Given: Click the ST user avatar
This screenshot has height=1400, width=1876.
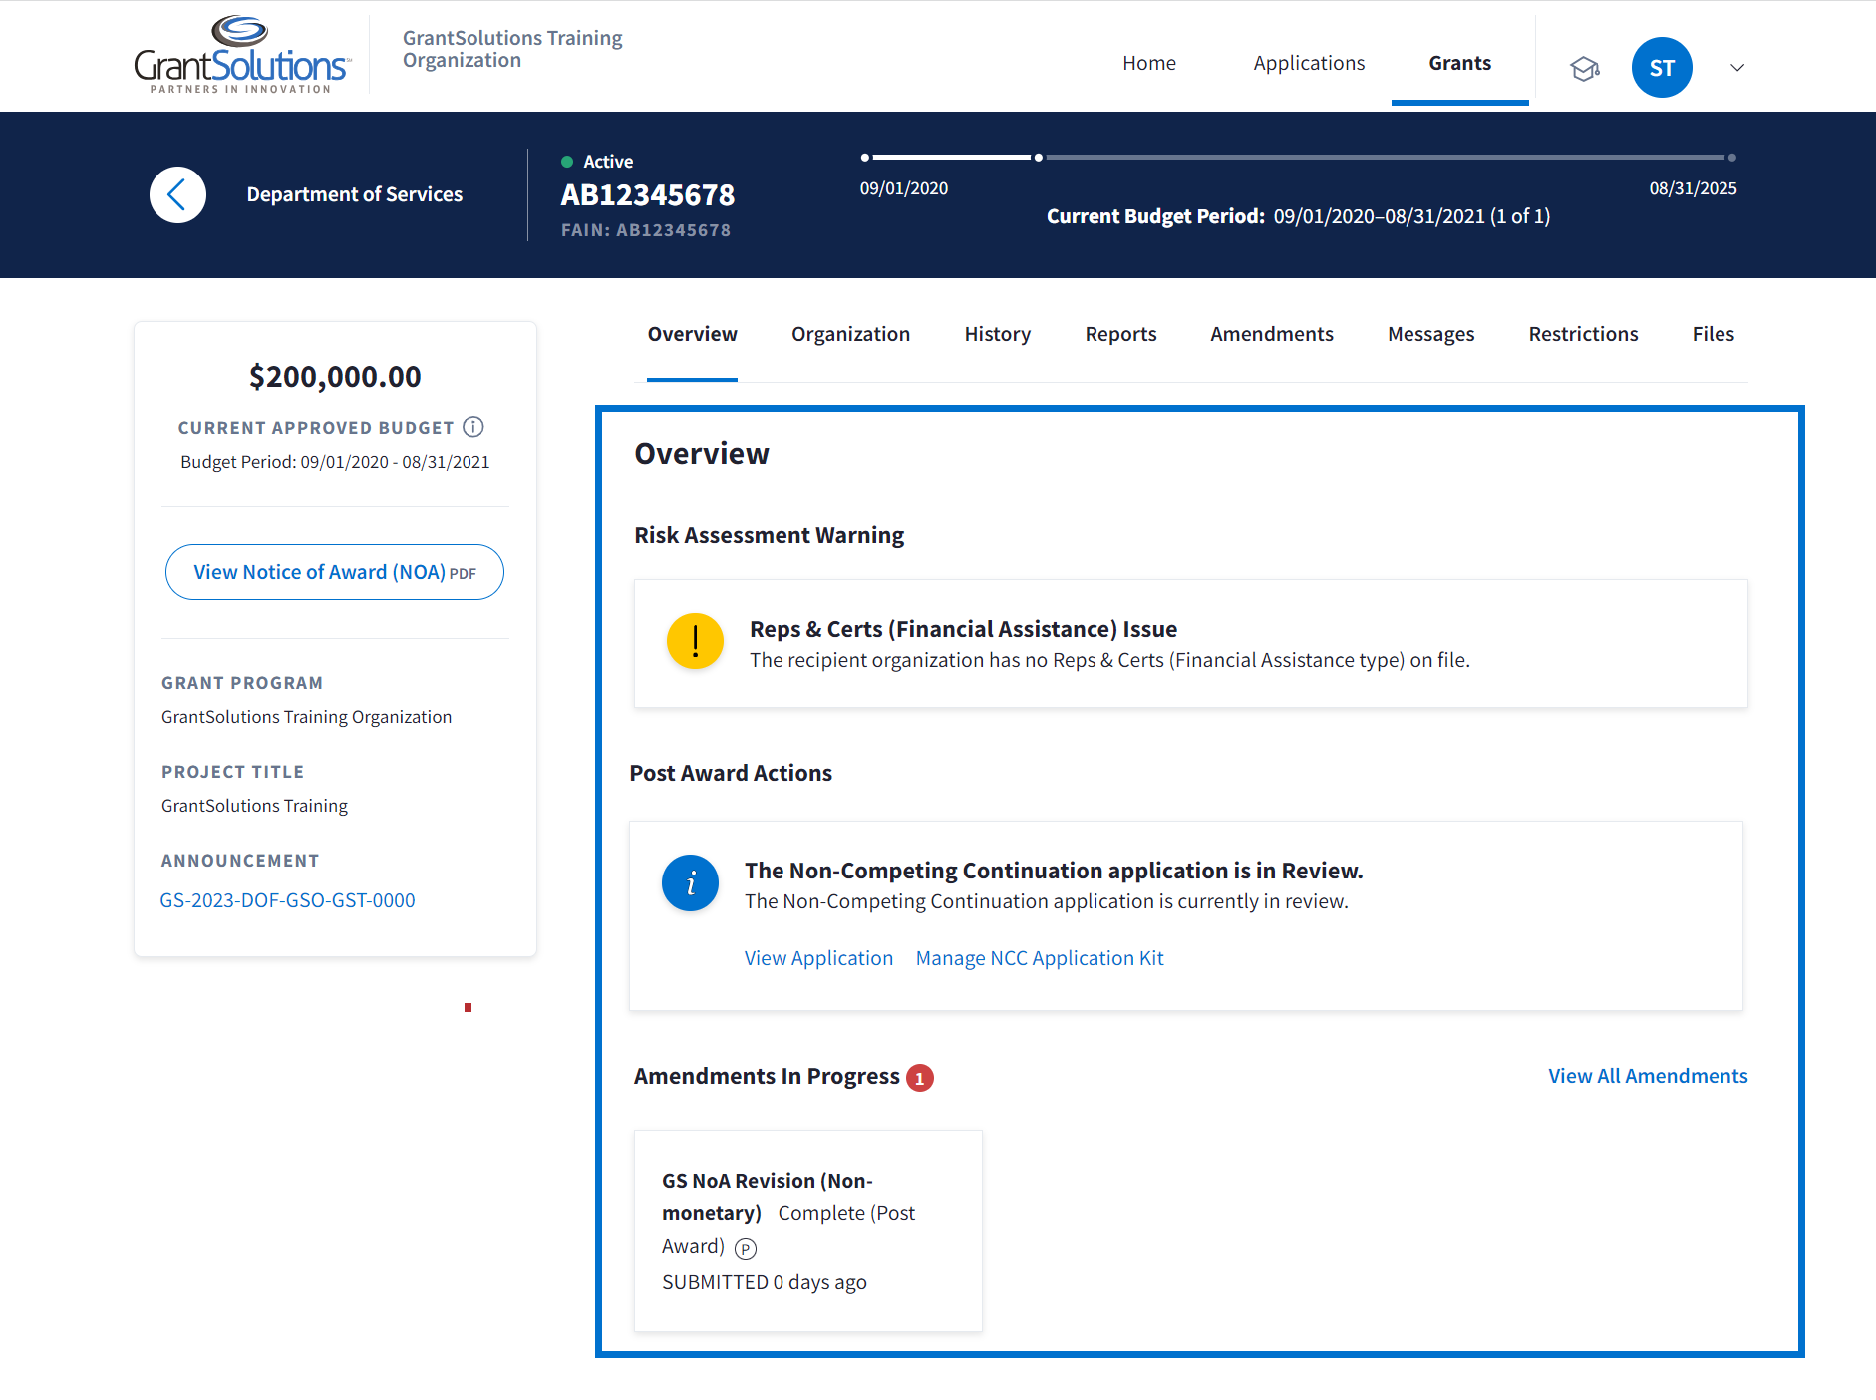Looking at the screenshot, I should (x=1661, y=68).
